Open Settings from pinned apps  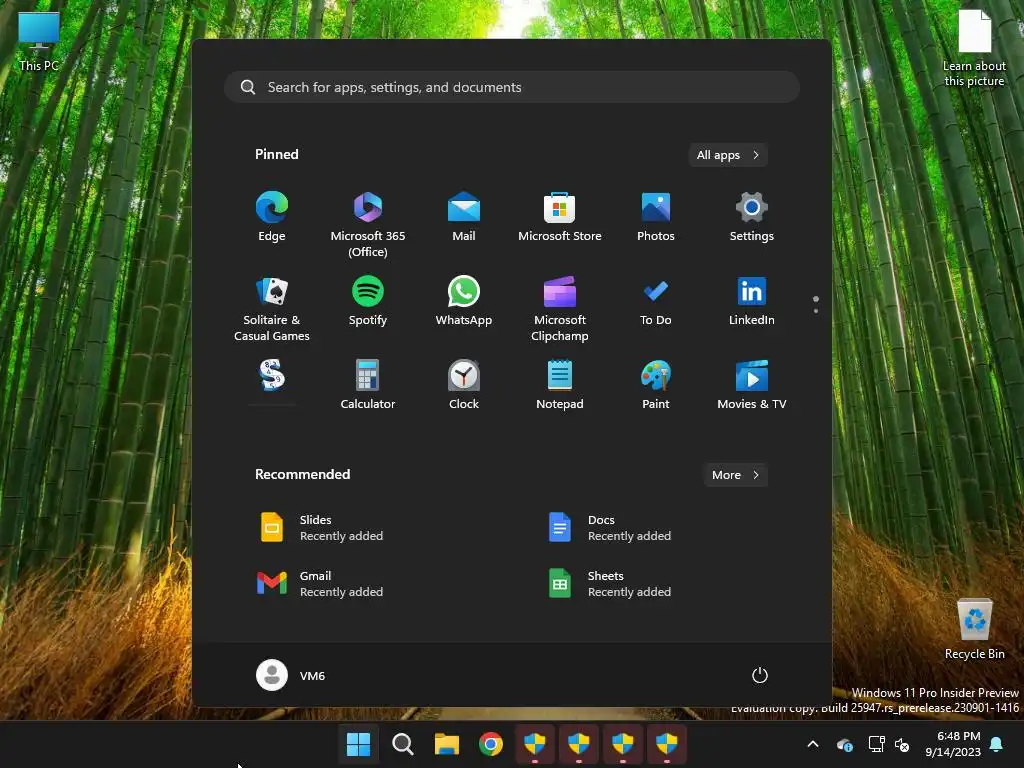(752, 217)
